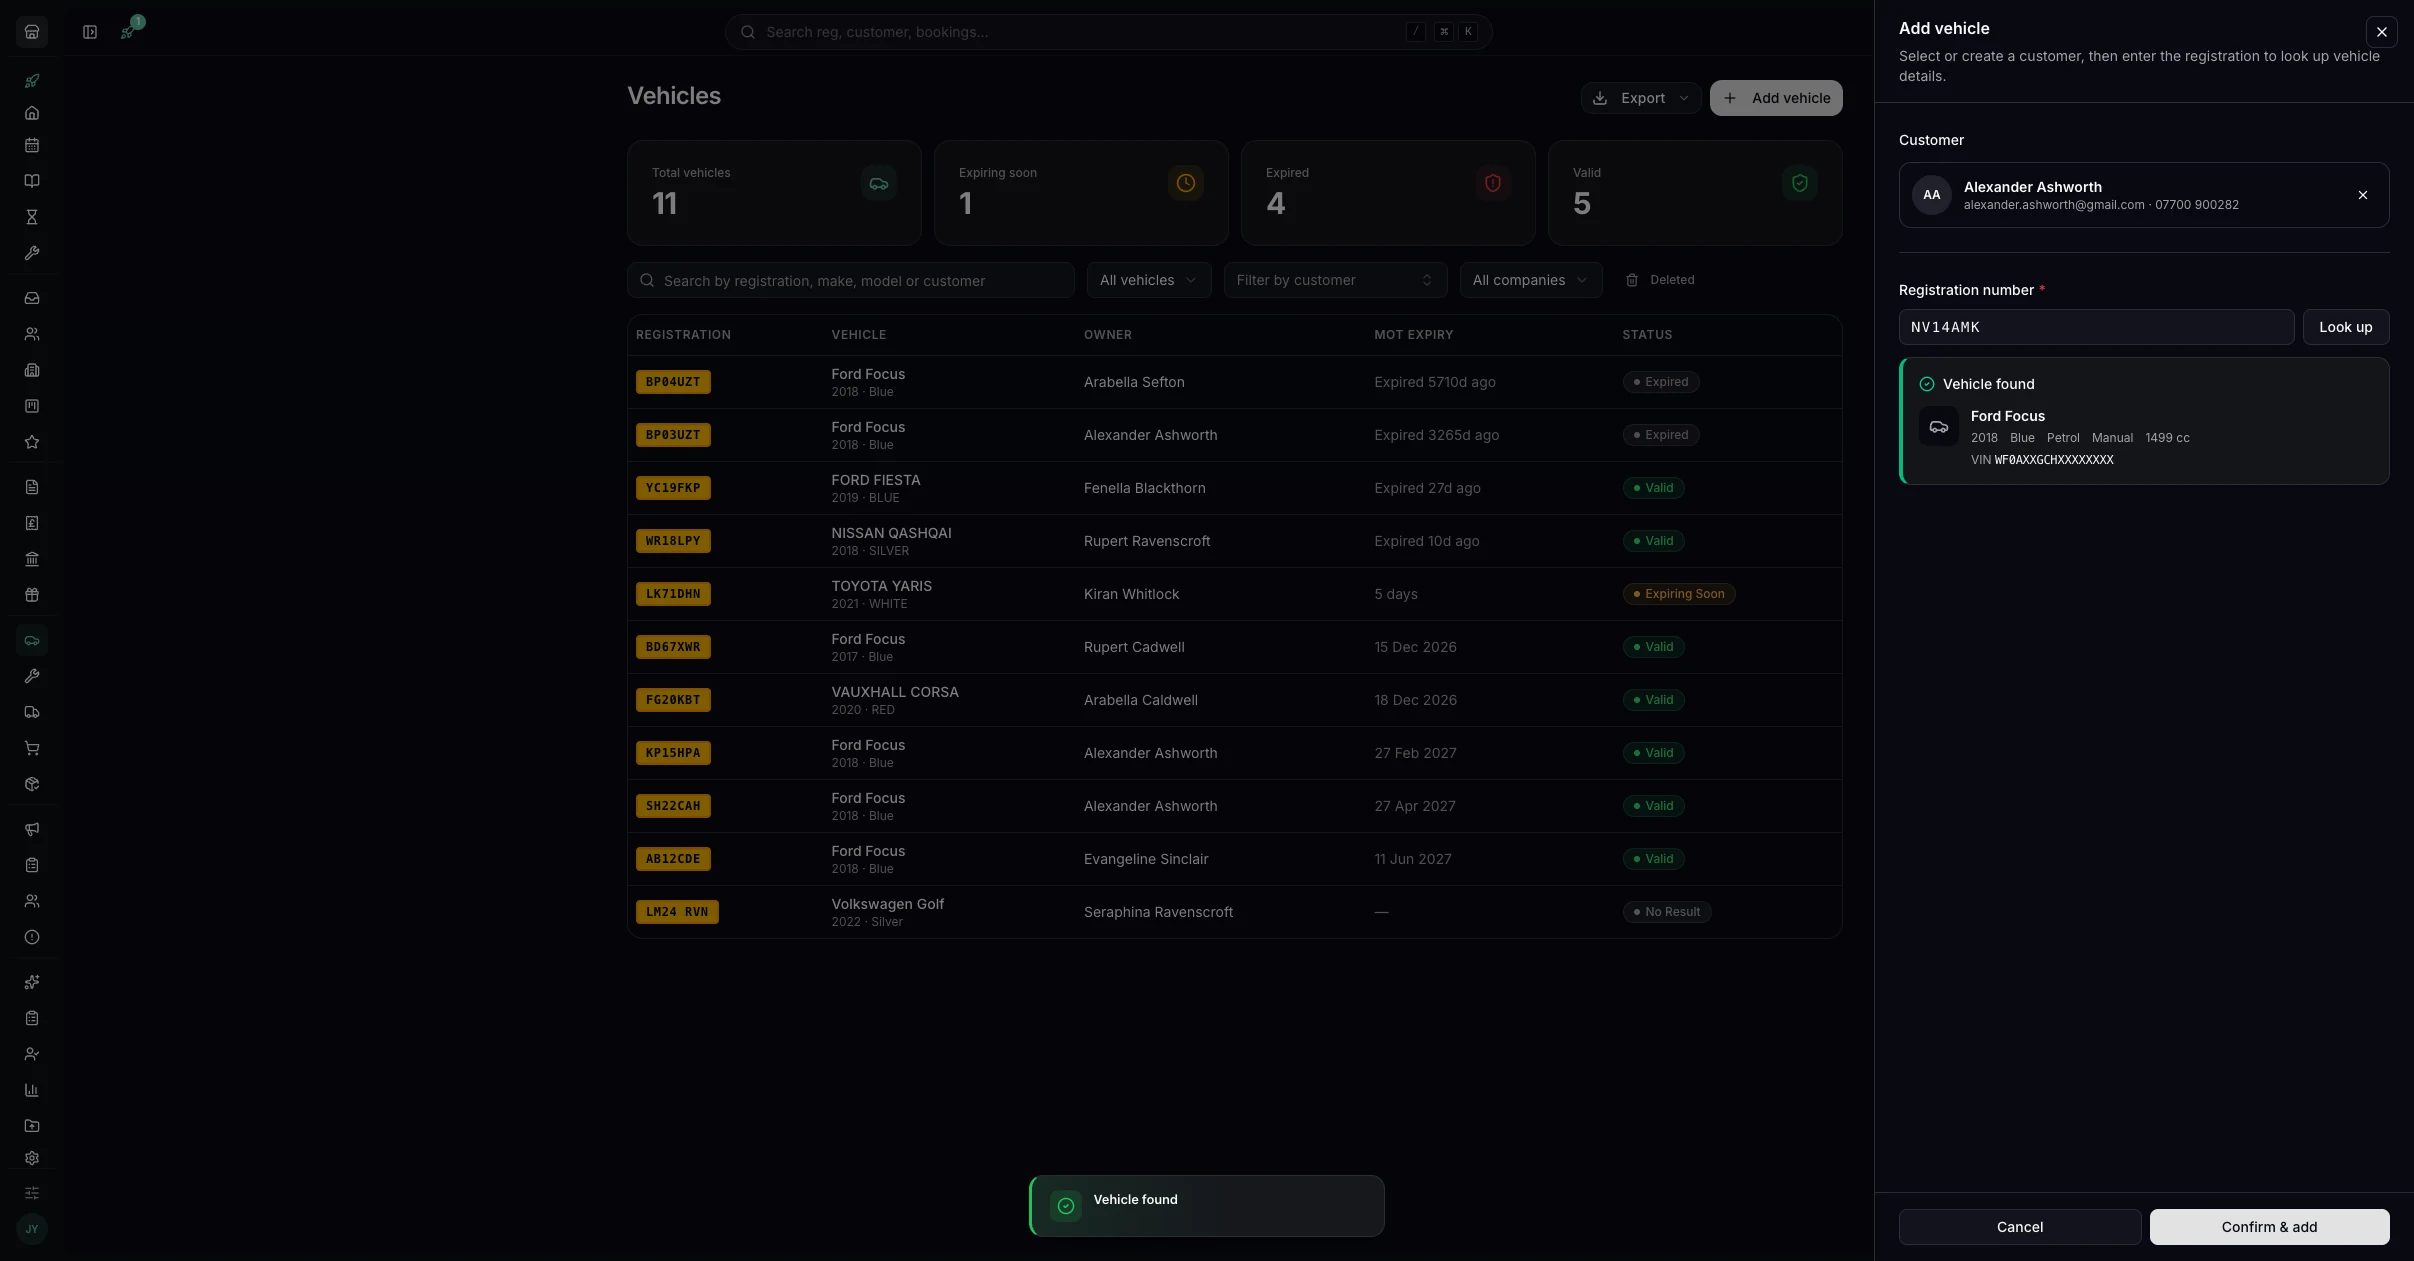Click the Vehicle found toast notification
The width and height of the screenshot is (2414, 1261).
[x=1207, y=1206]
